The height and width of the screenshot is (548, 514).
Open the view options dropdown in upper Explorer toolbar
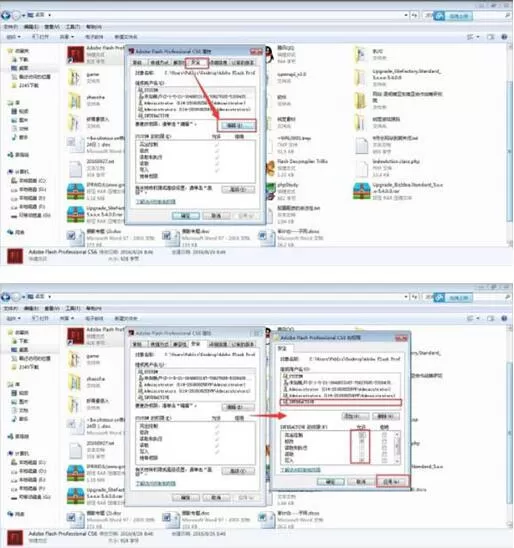[478, 37]
